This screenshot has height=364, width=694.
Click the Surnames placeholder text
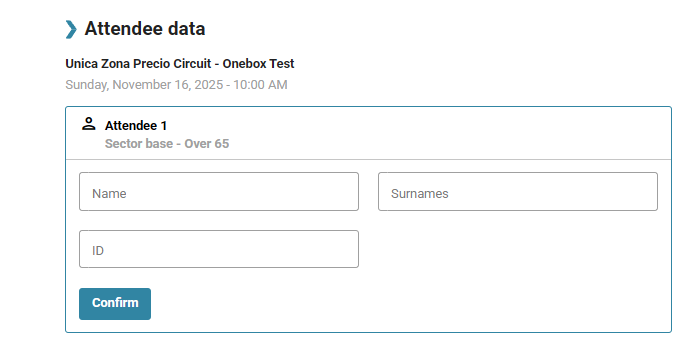coord(420,194)
